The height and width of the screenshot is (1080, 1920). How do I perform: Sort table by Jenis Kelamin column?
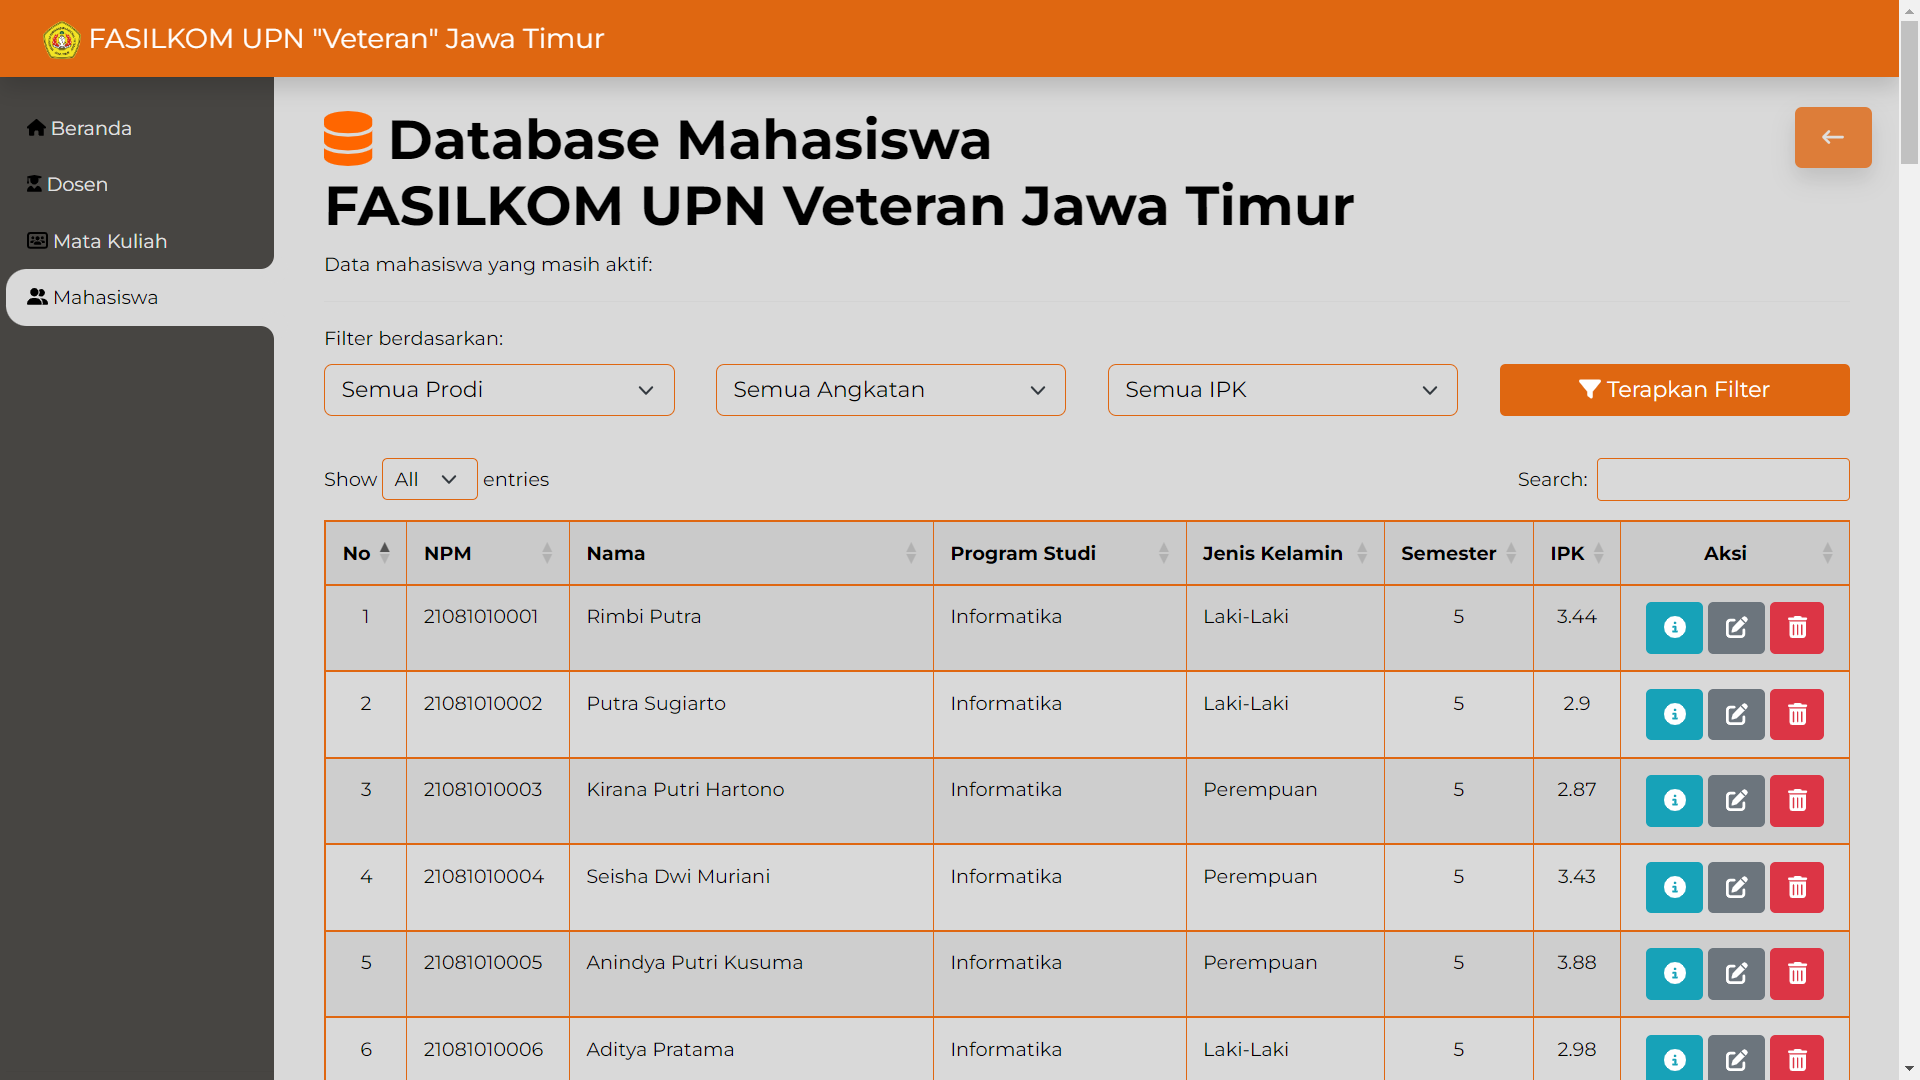pos(1285,553)
